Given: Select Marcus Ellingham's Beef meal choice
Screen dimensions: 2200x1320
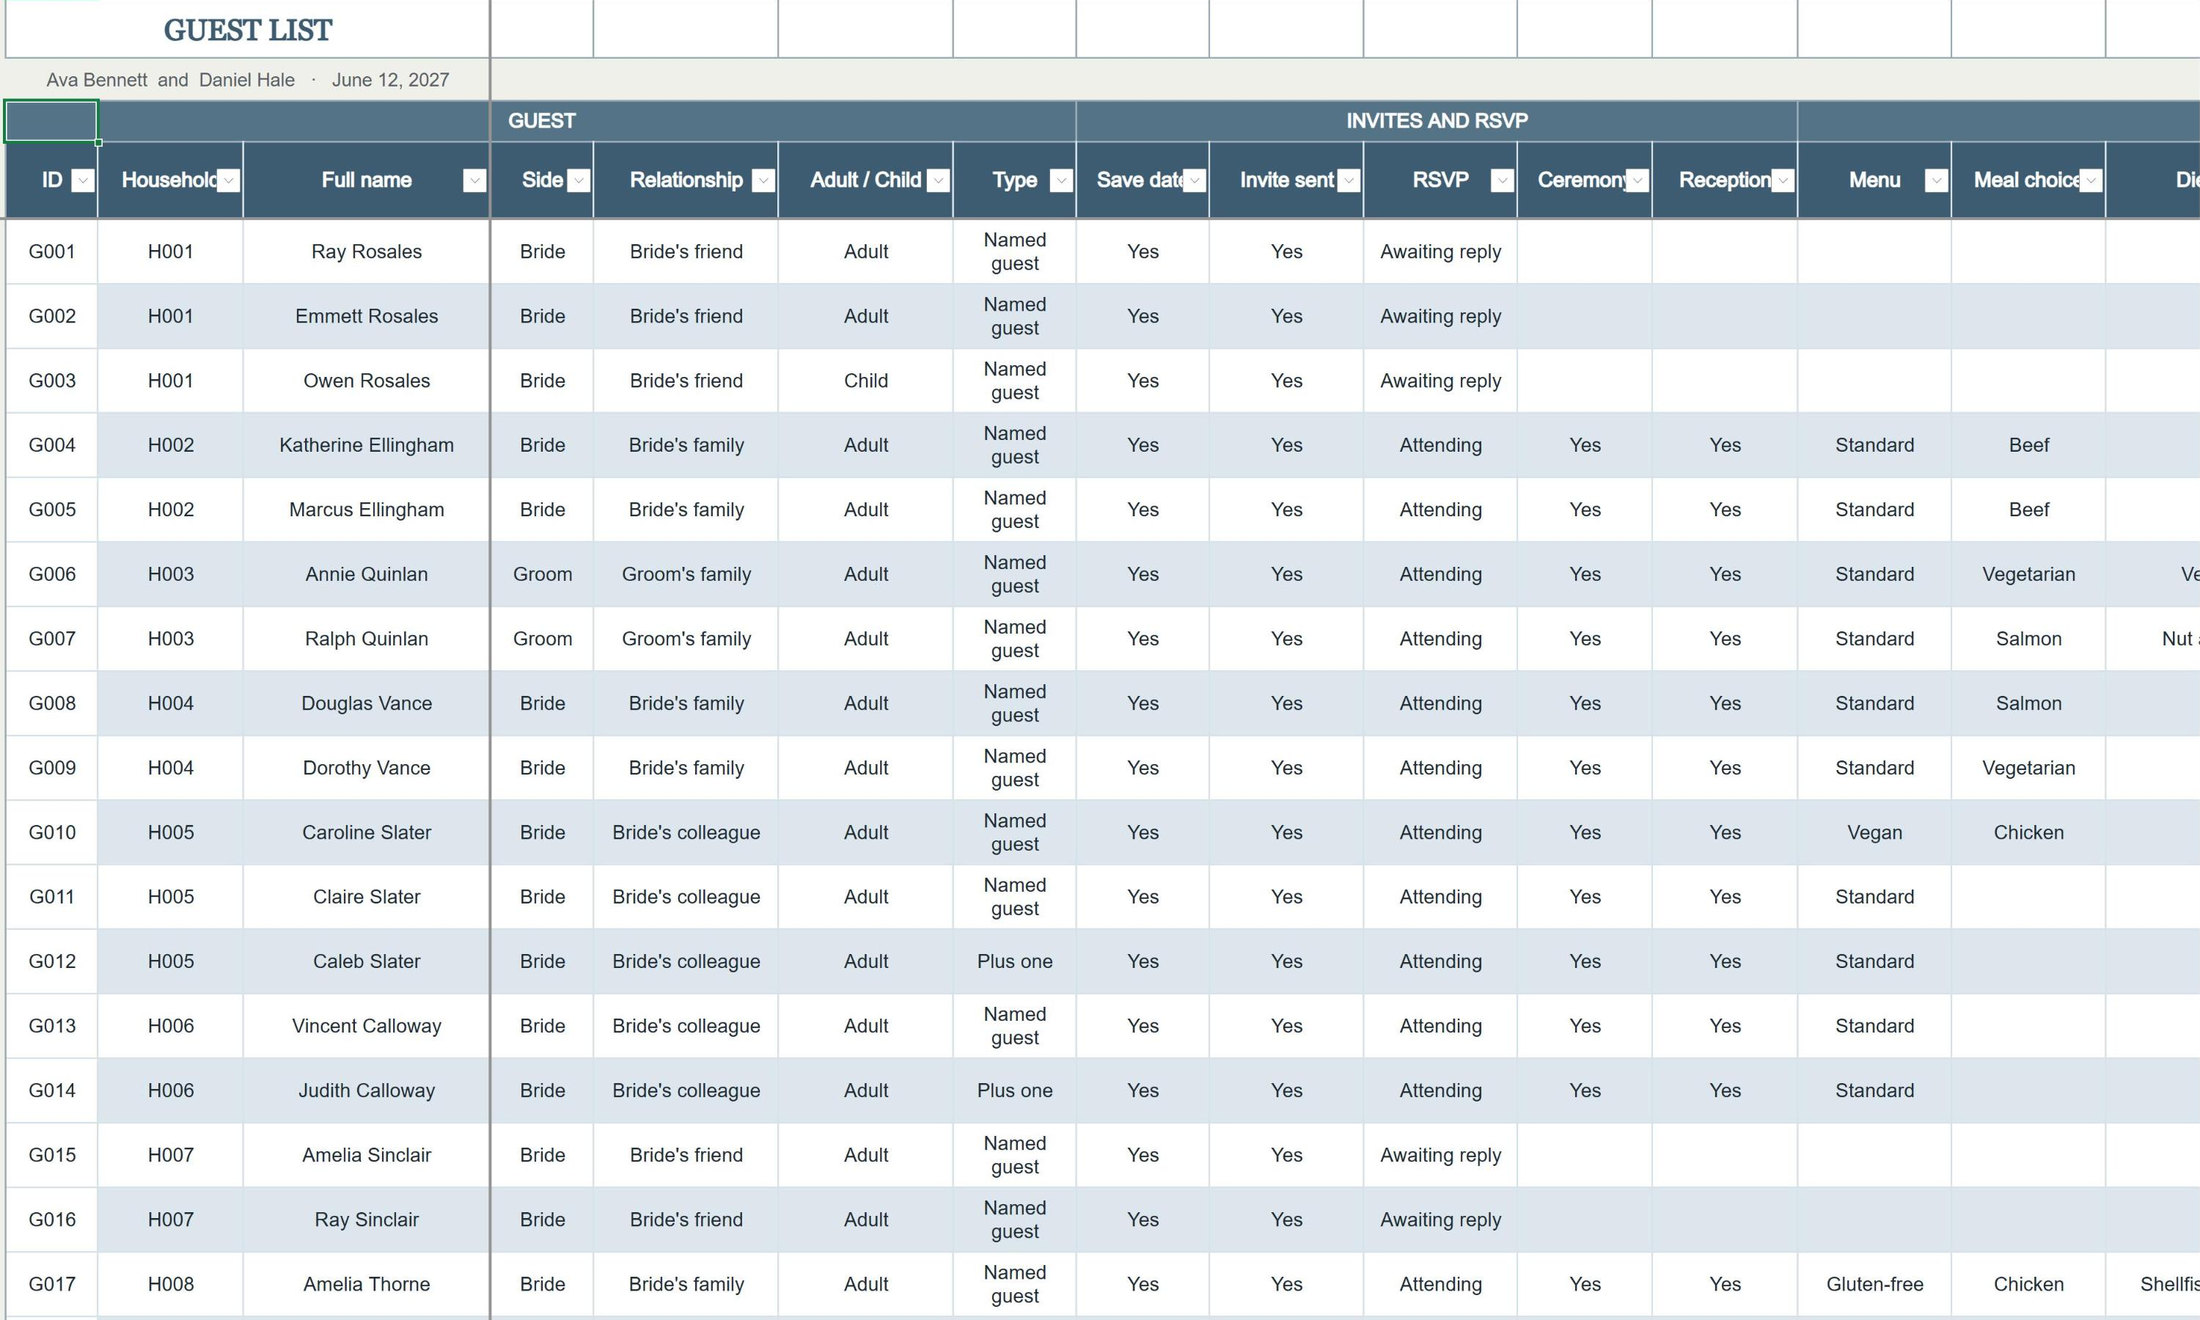Looking at the screenshot, I should pos(2029,510).
